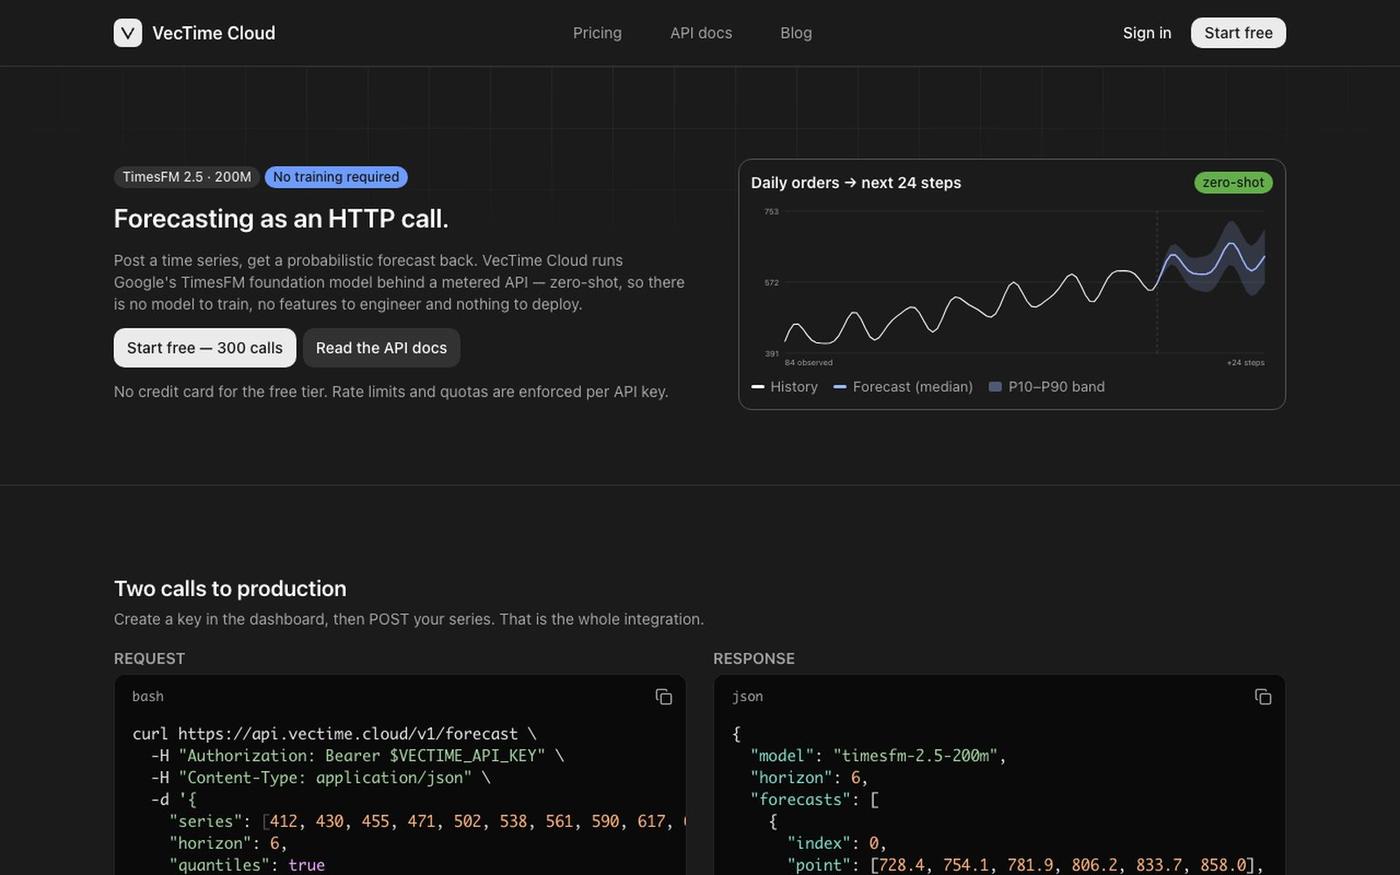The image size is (1400, 875).
Task: Click Sign in
Action: click(1147, 33)
